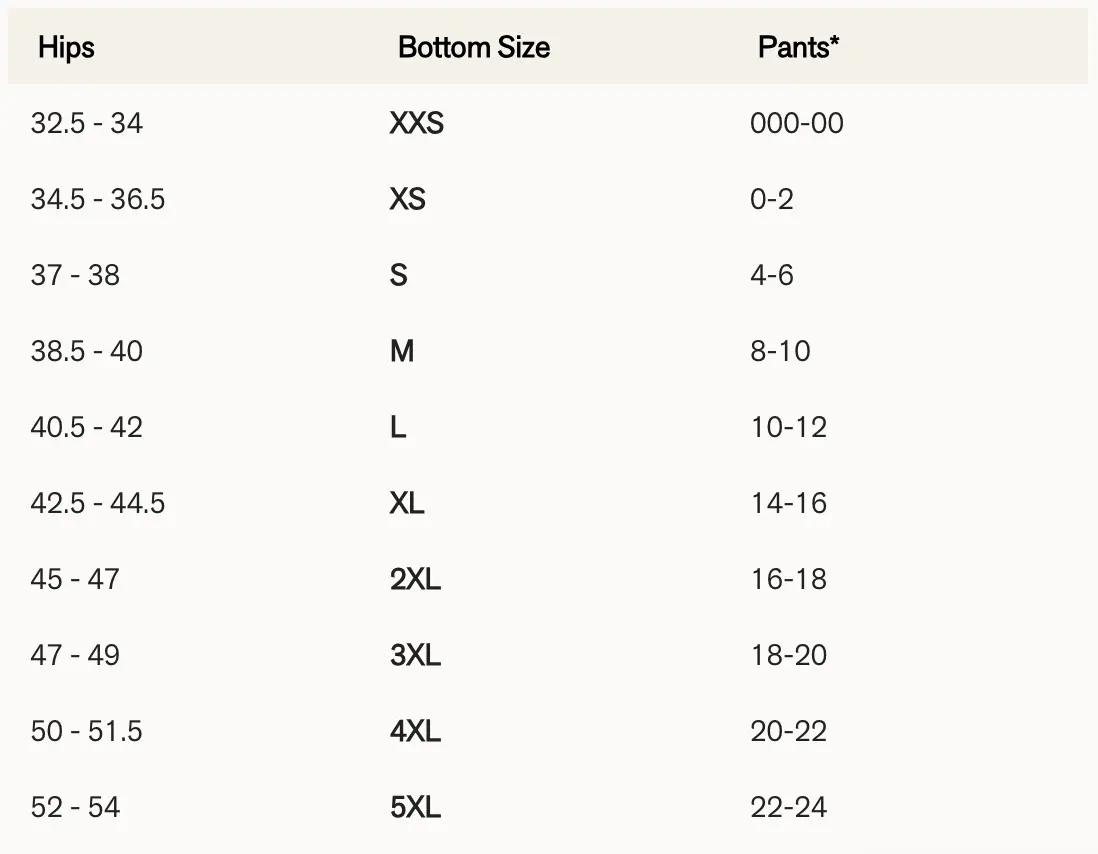Select pants size 4-6

[772, 275]
